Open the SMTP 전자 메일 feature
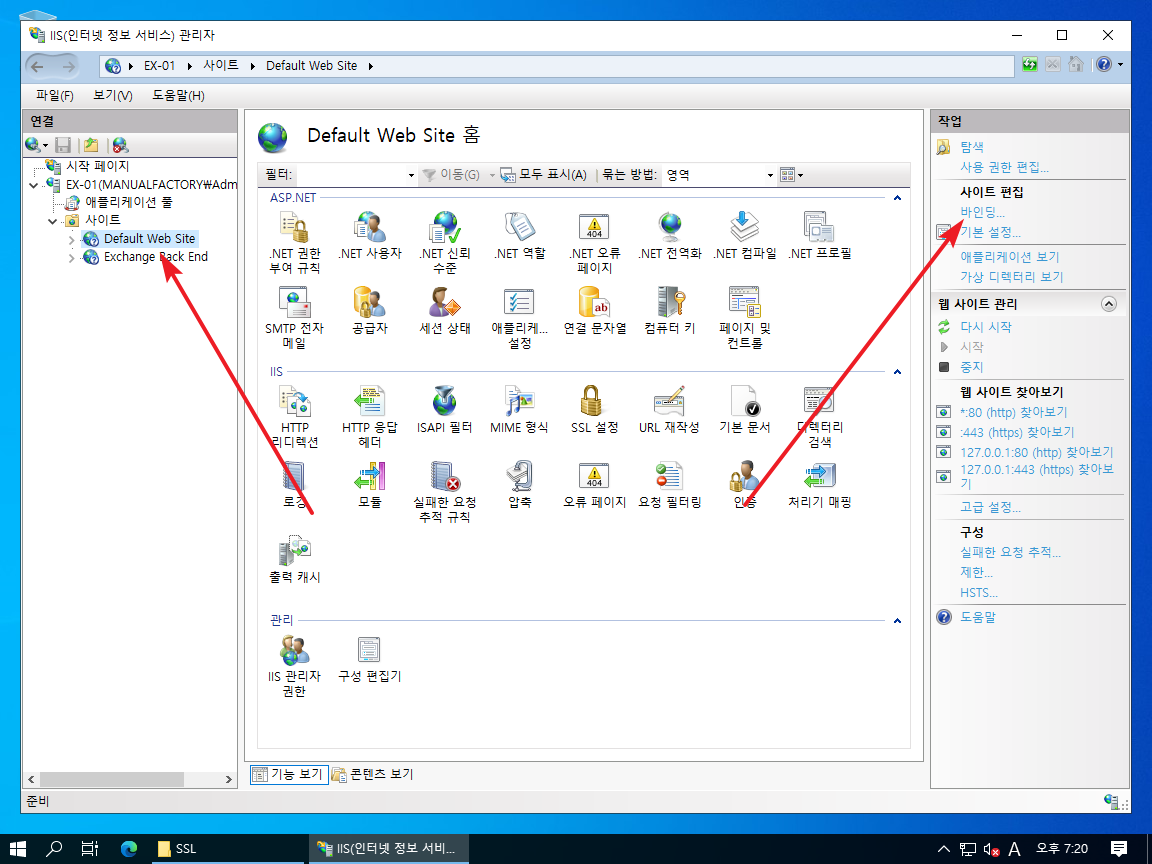The height and width of the screenshot is (864, 1152). [x=295, y=317]
